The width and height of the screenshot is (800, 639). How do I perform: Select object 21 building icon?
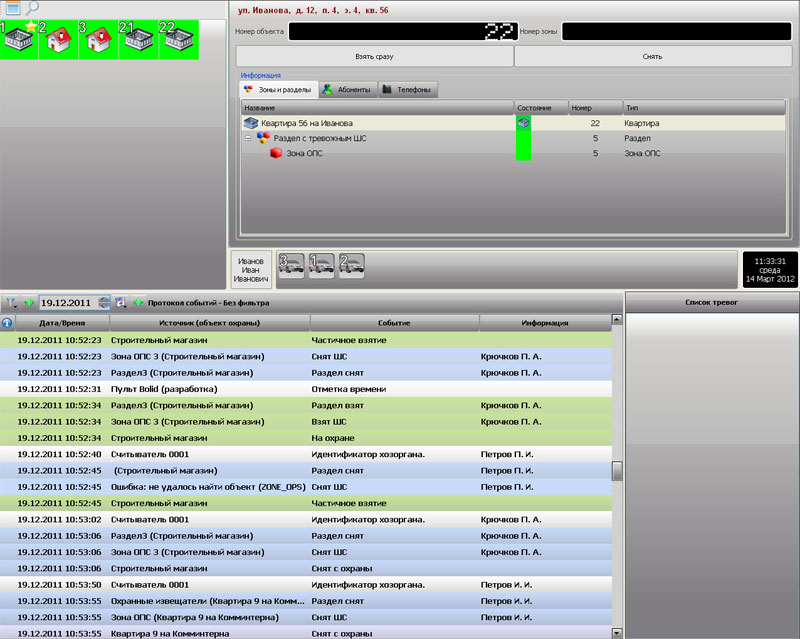[x=139, y=40]
